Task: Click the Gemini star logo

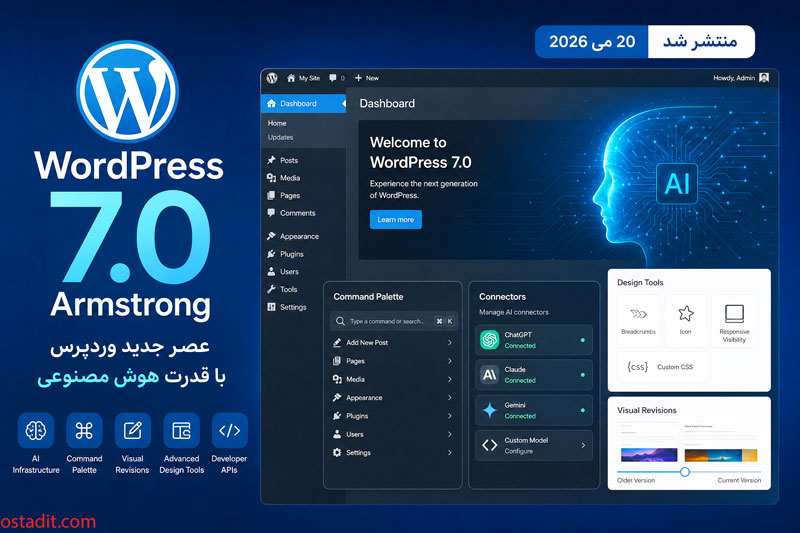Action: pos(490,410)
